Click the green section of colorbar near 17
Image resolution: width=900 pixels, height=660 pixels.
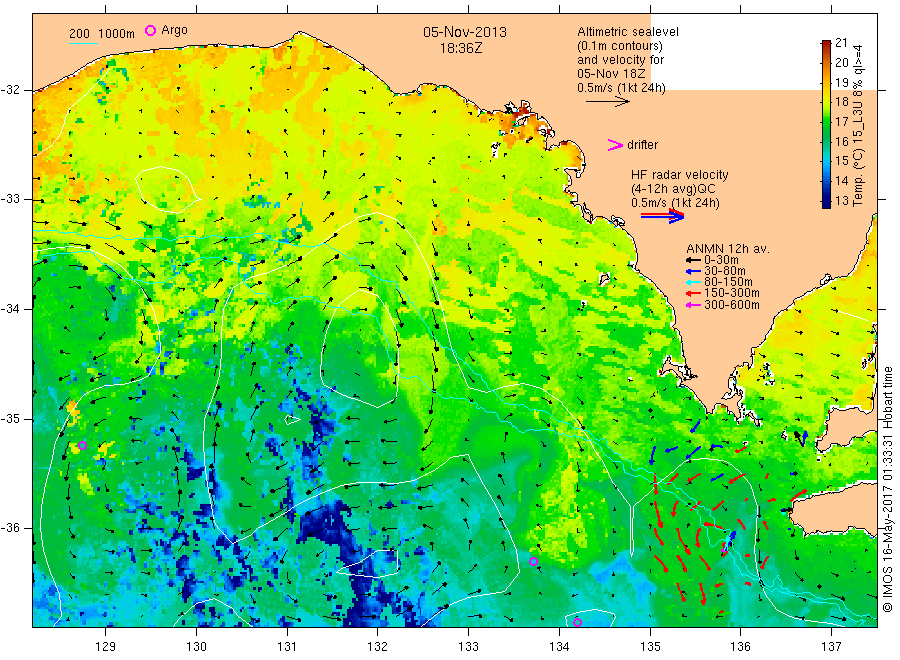click(826, 122)
